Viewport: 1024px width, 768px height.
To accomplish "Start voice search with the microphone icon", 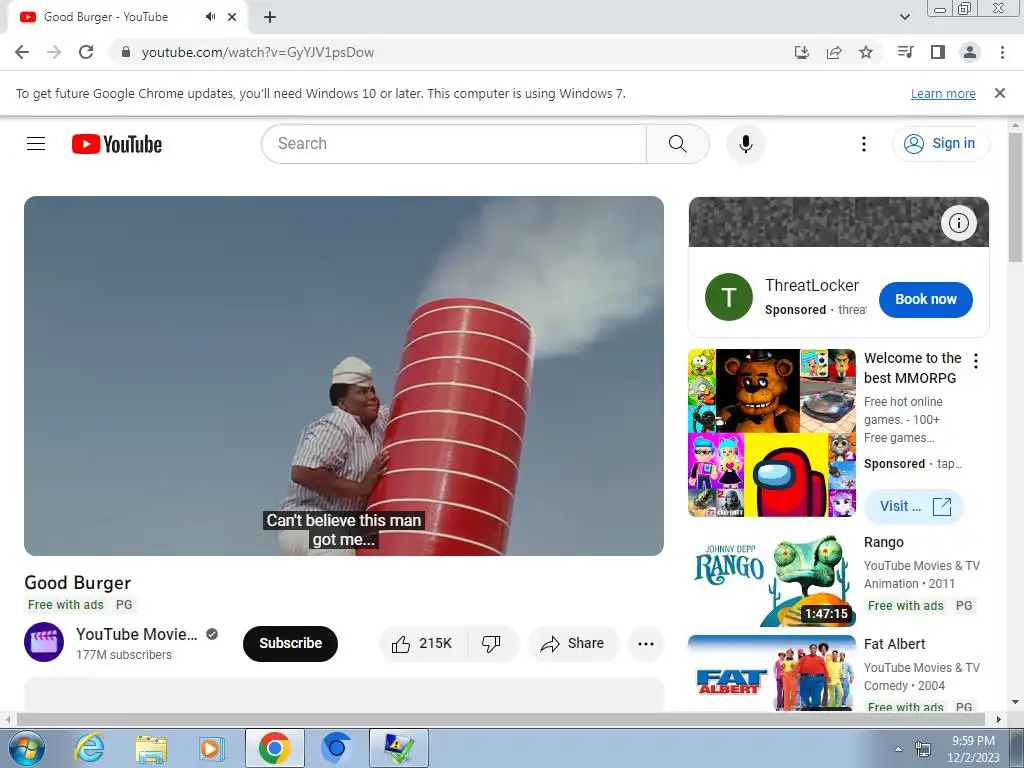I will pyautogui.click(x=745, y=144).
